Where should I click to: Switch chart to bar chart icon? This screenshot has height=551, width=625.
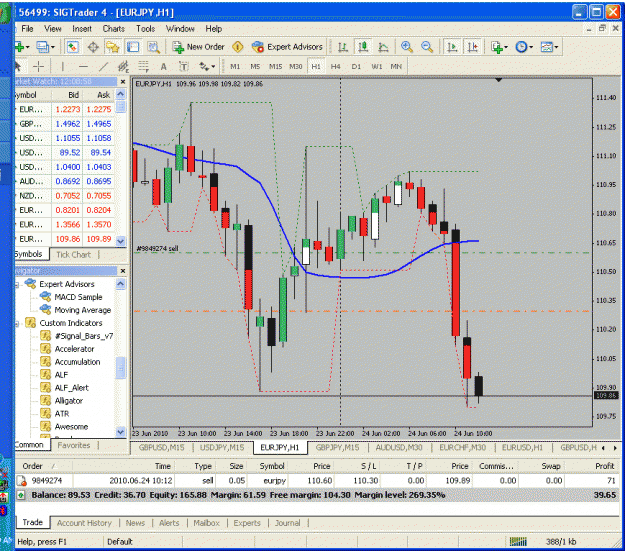[343, 47]
